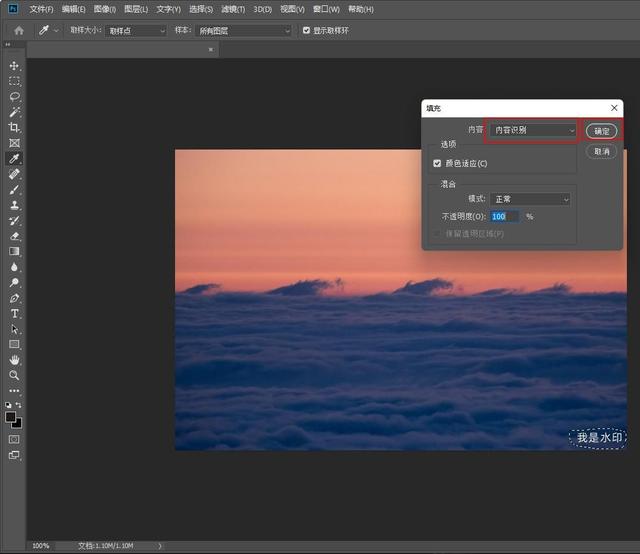Go to Photoshop home screen icon
The height and width of the screenshot is (554, 640).
point(19,31)
